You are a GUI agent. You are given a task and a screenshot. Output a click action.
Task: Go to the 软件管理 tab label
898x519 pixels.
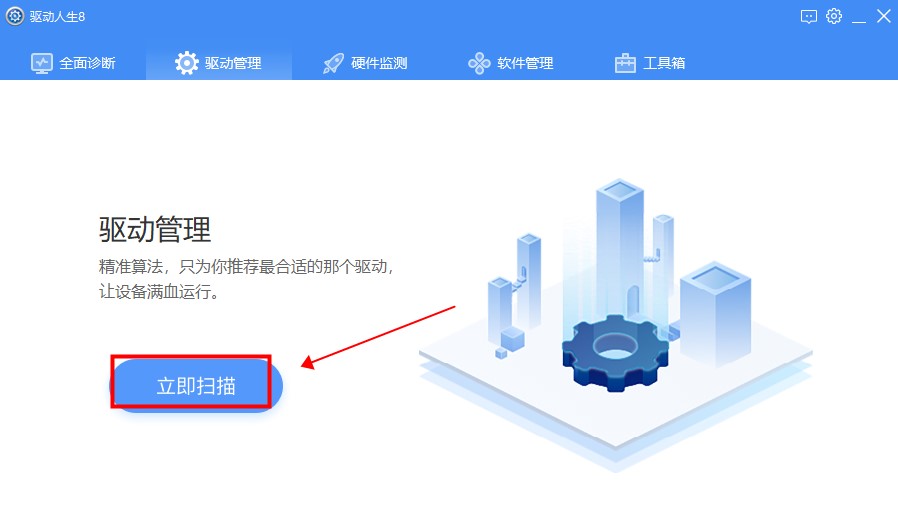tap(525, 63)
